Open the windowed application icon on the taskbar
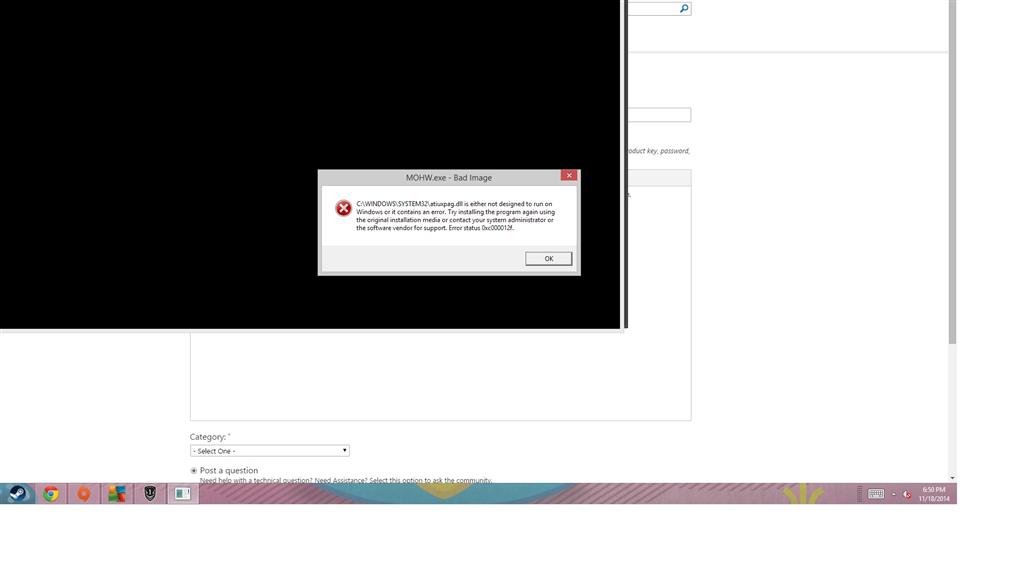Viewport: 1024px width, 576px height. click(x=181, y=493)
